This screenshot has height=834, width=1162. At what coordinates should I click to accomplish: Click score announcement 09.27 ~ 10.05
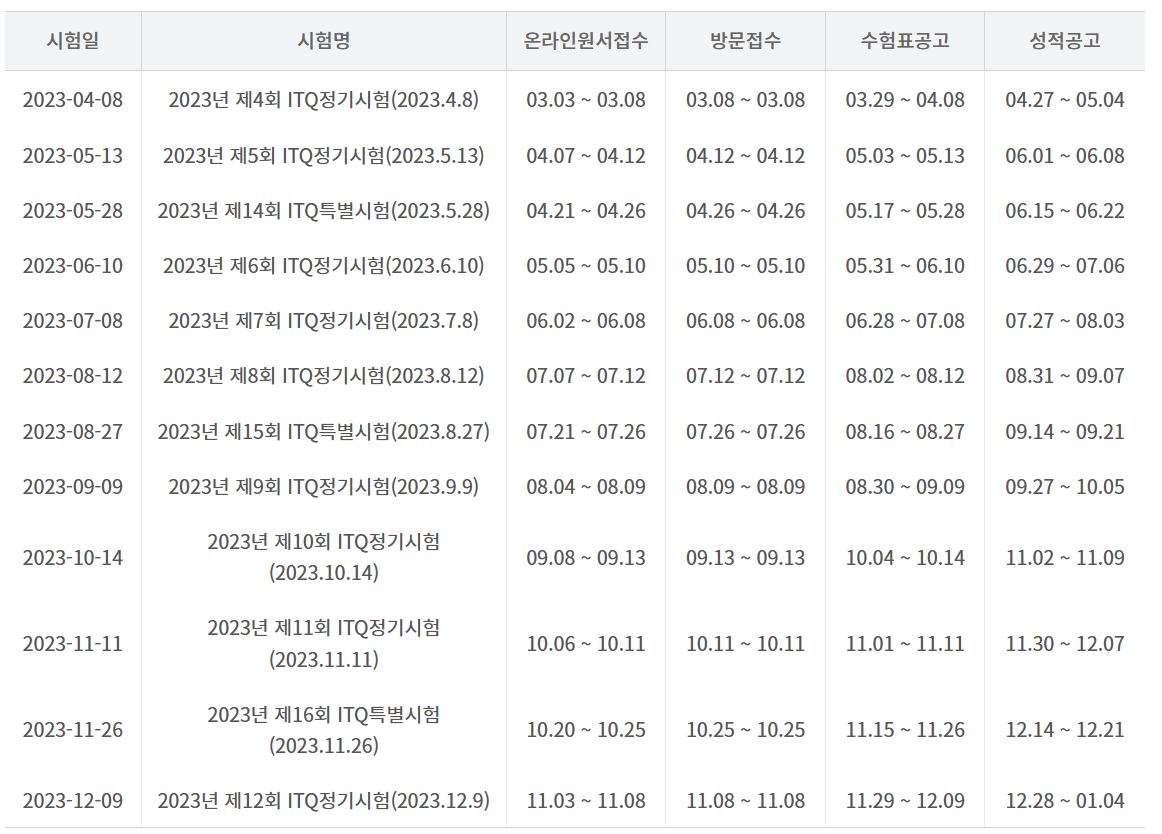point(1064,486)
